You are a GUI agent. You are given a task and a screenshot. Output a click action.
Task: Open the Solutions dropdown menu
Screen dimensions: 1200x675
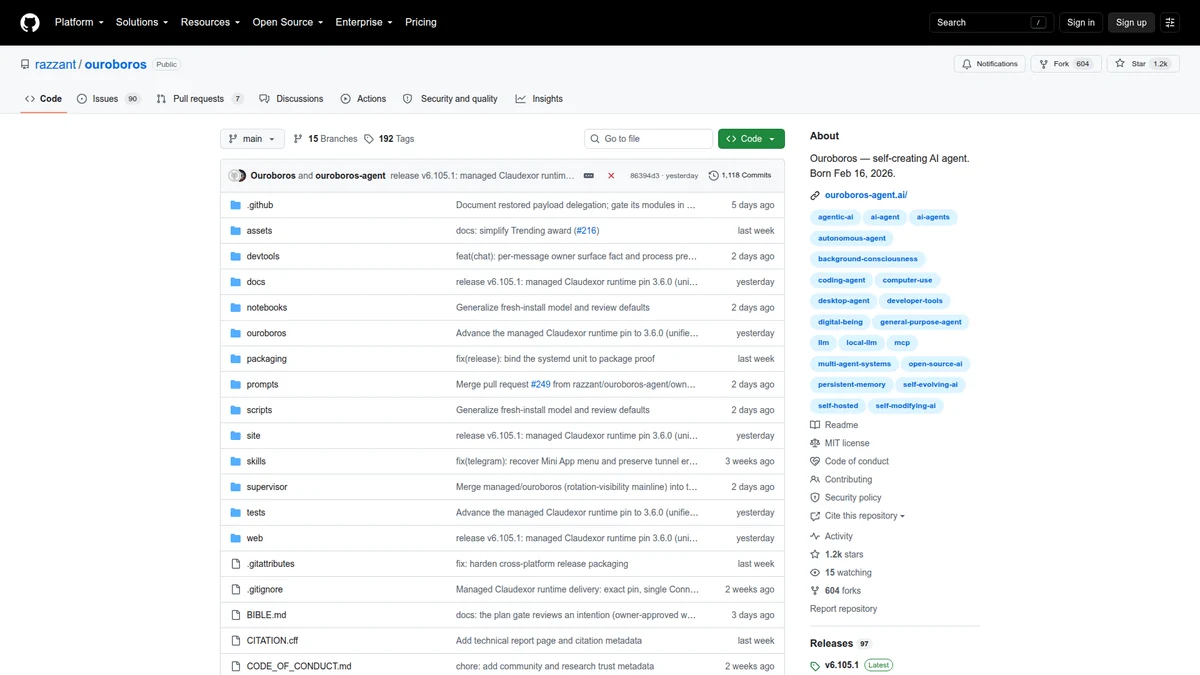[x=142, y=22]
